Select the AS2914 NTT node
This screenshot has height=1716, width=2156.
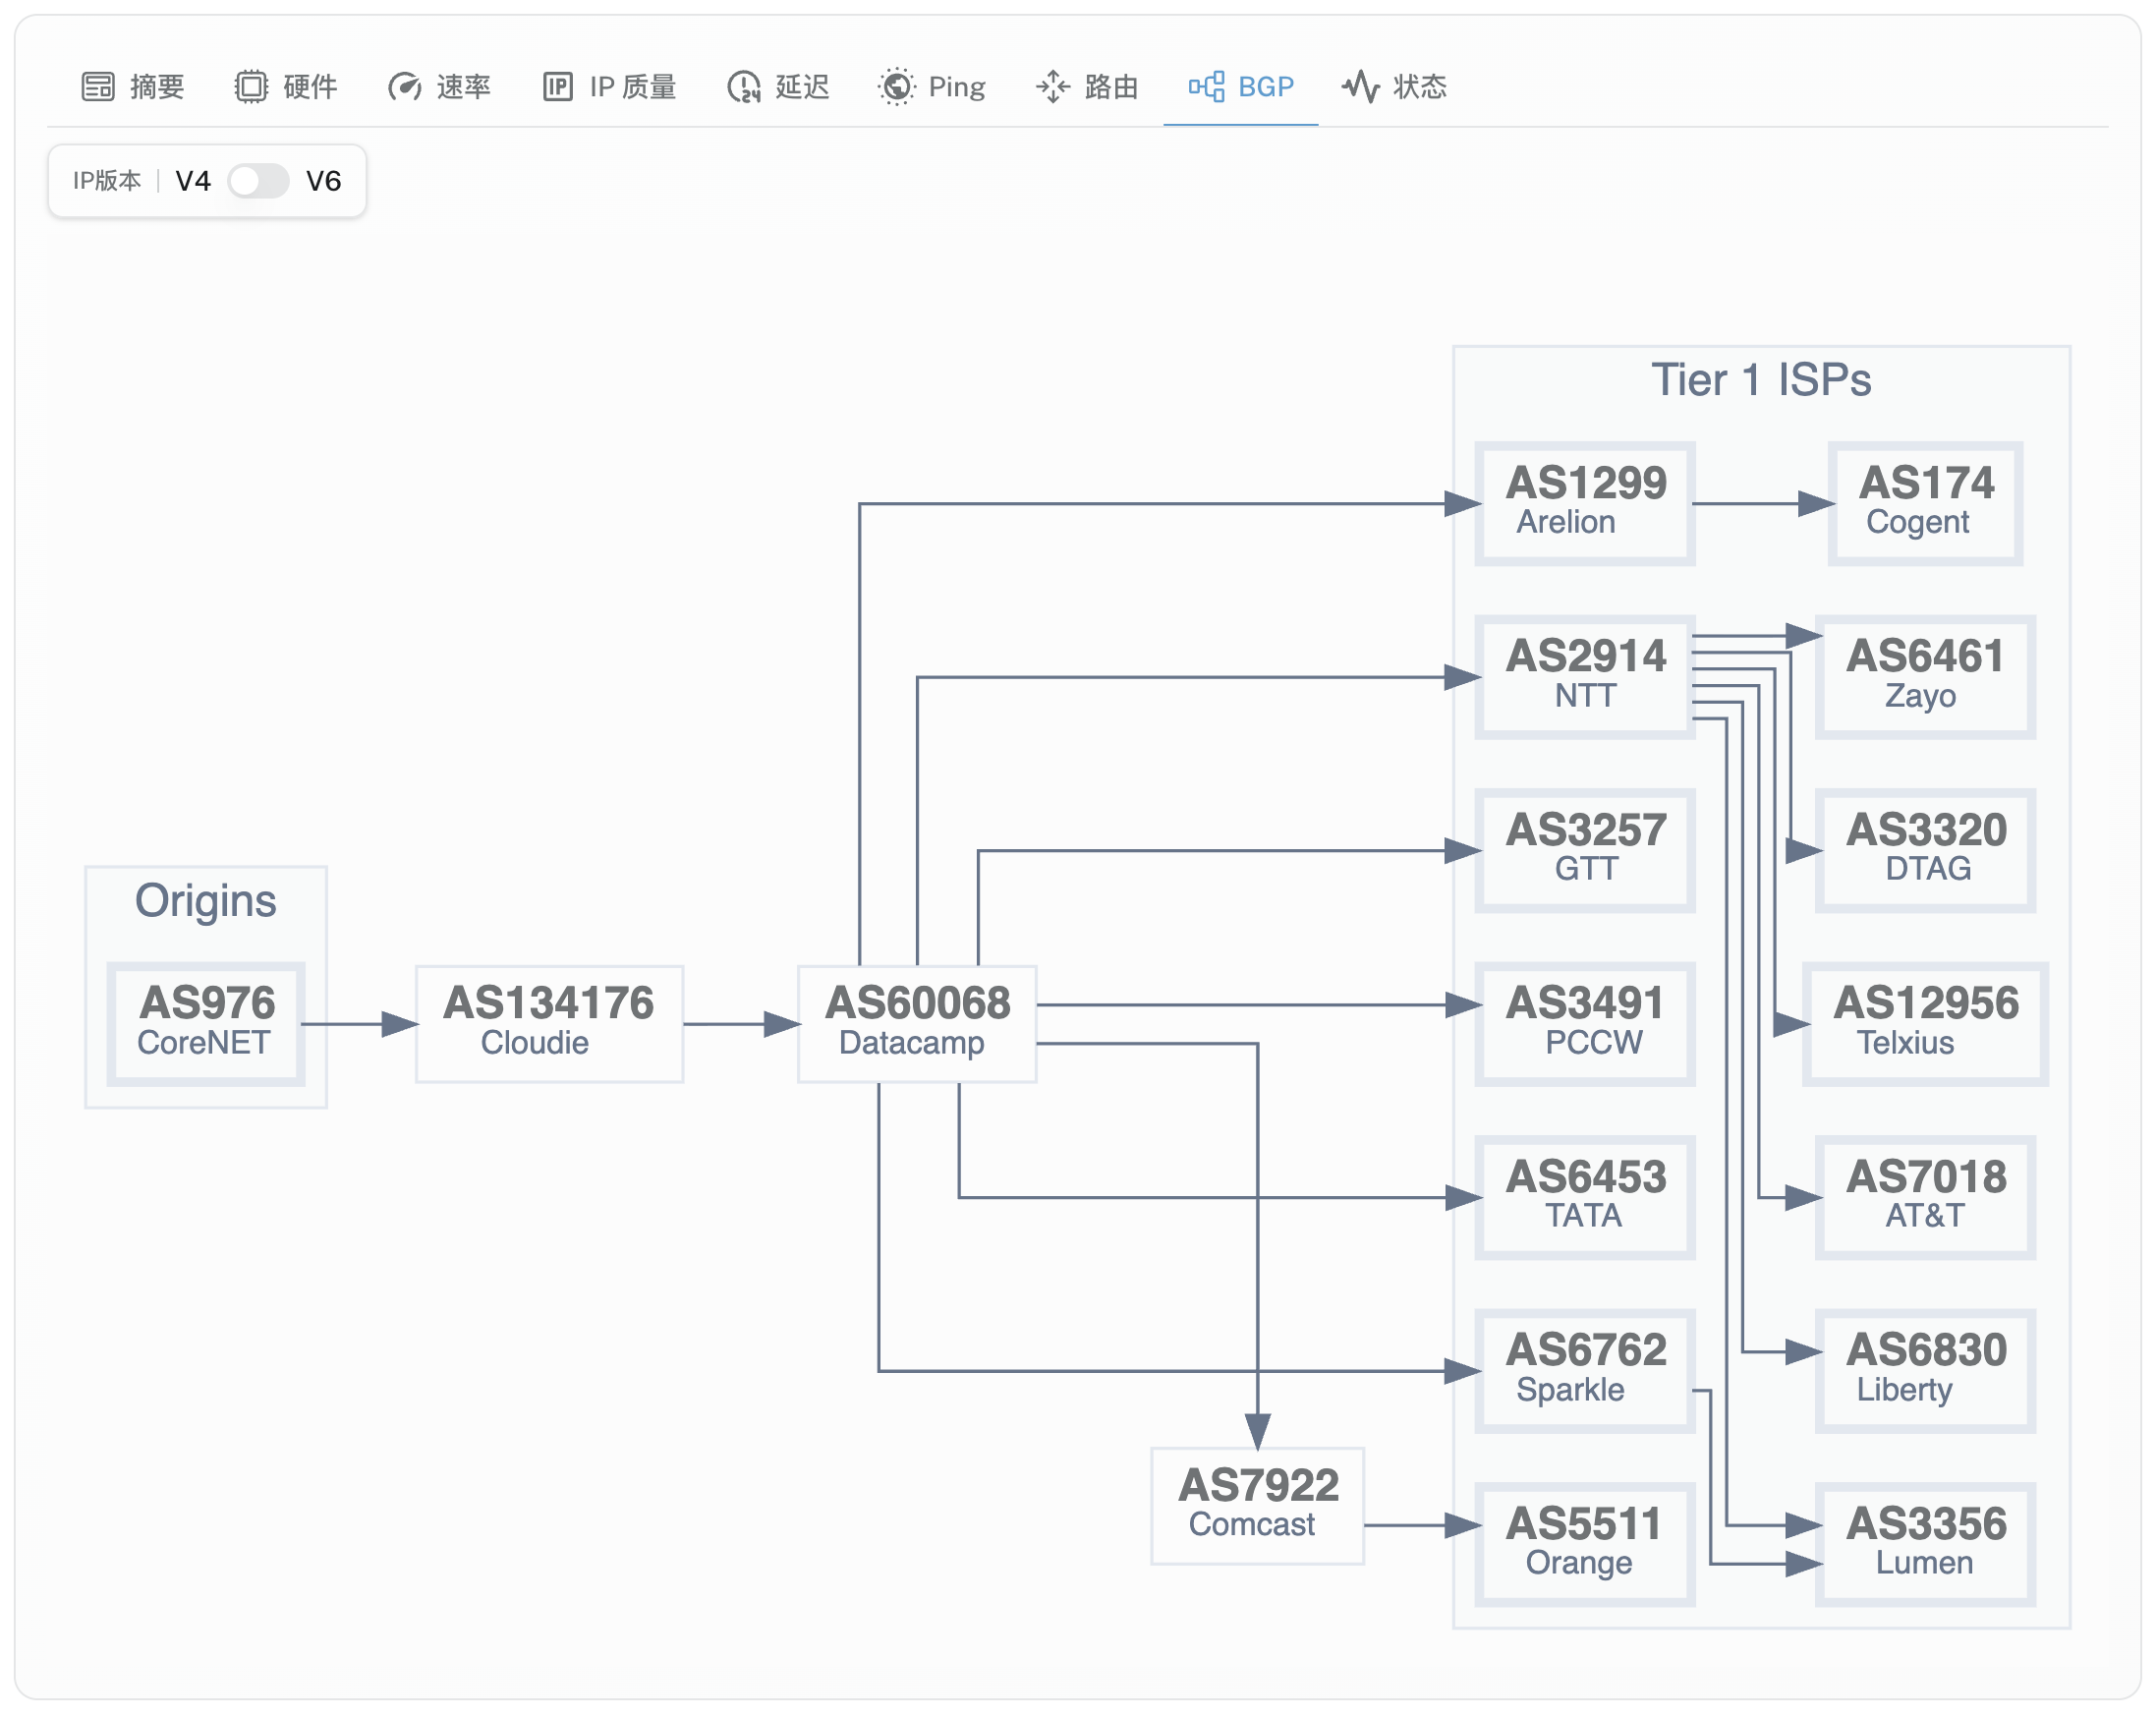pos(1585,676)
